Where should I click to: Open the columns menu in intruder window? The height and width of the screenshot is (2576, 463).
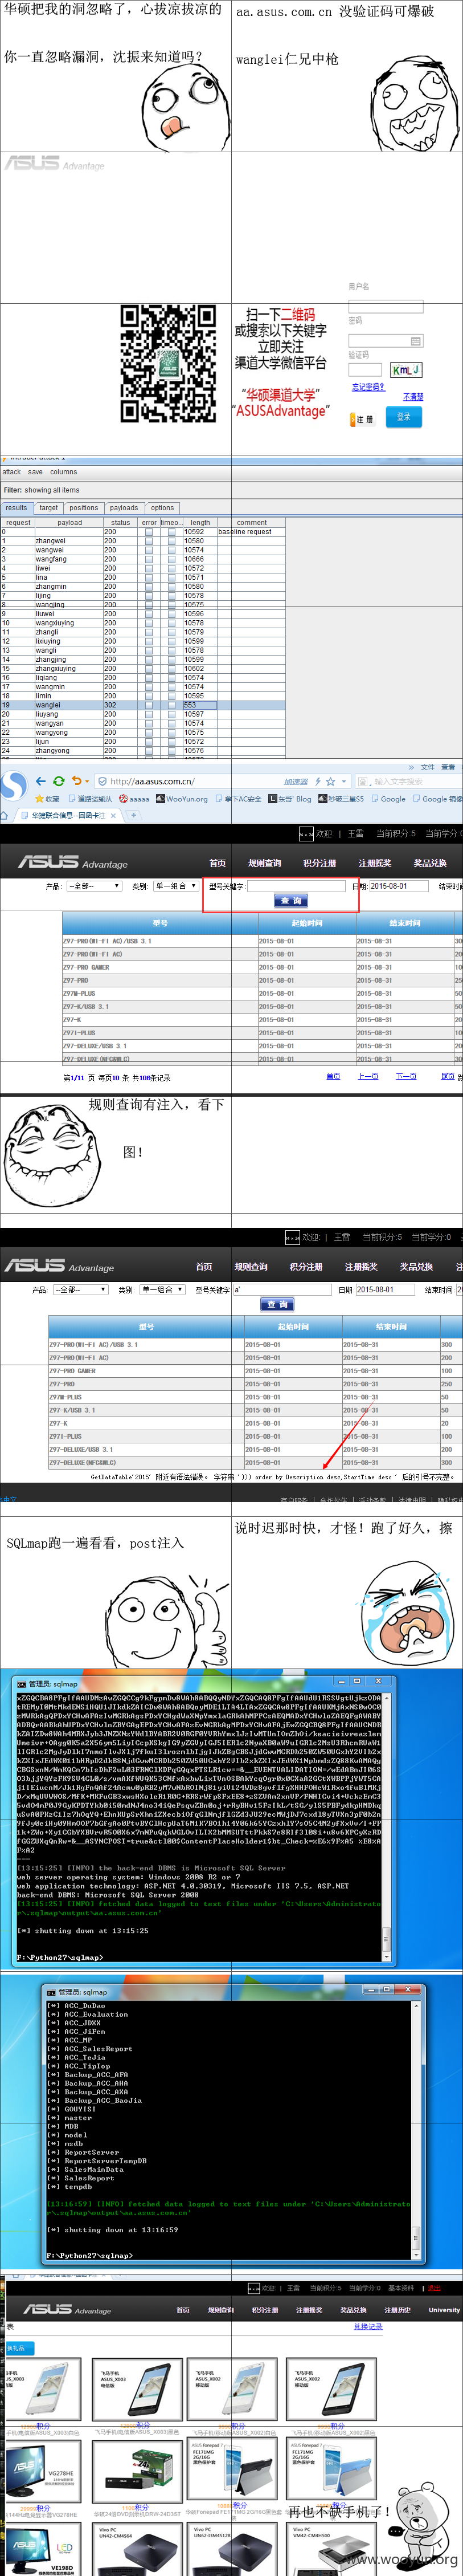(64, 472)
